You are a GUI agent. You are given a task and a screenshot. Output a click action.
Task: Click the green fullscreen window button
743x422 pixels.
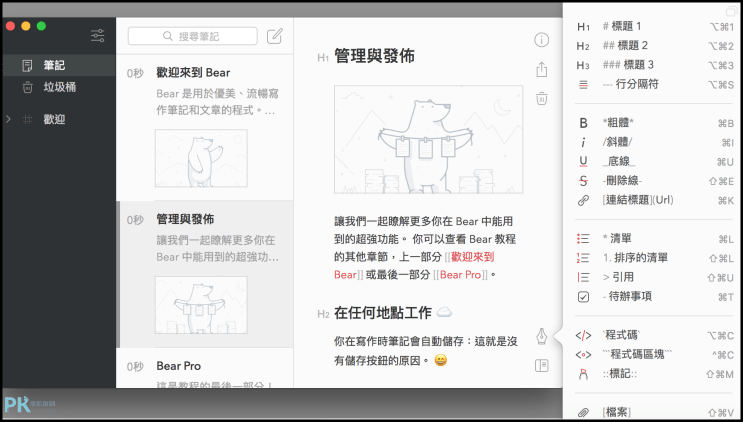tap(42, 26)
